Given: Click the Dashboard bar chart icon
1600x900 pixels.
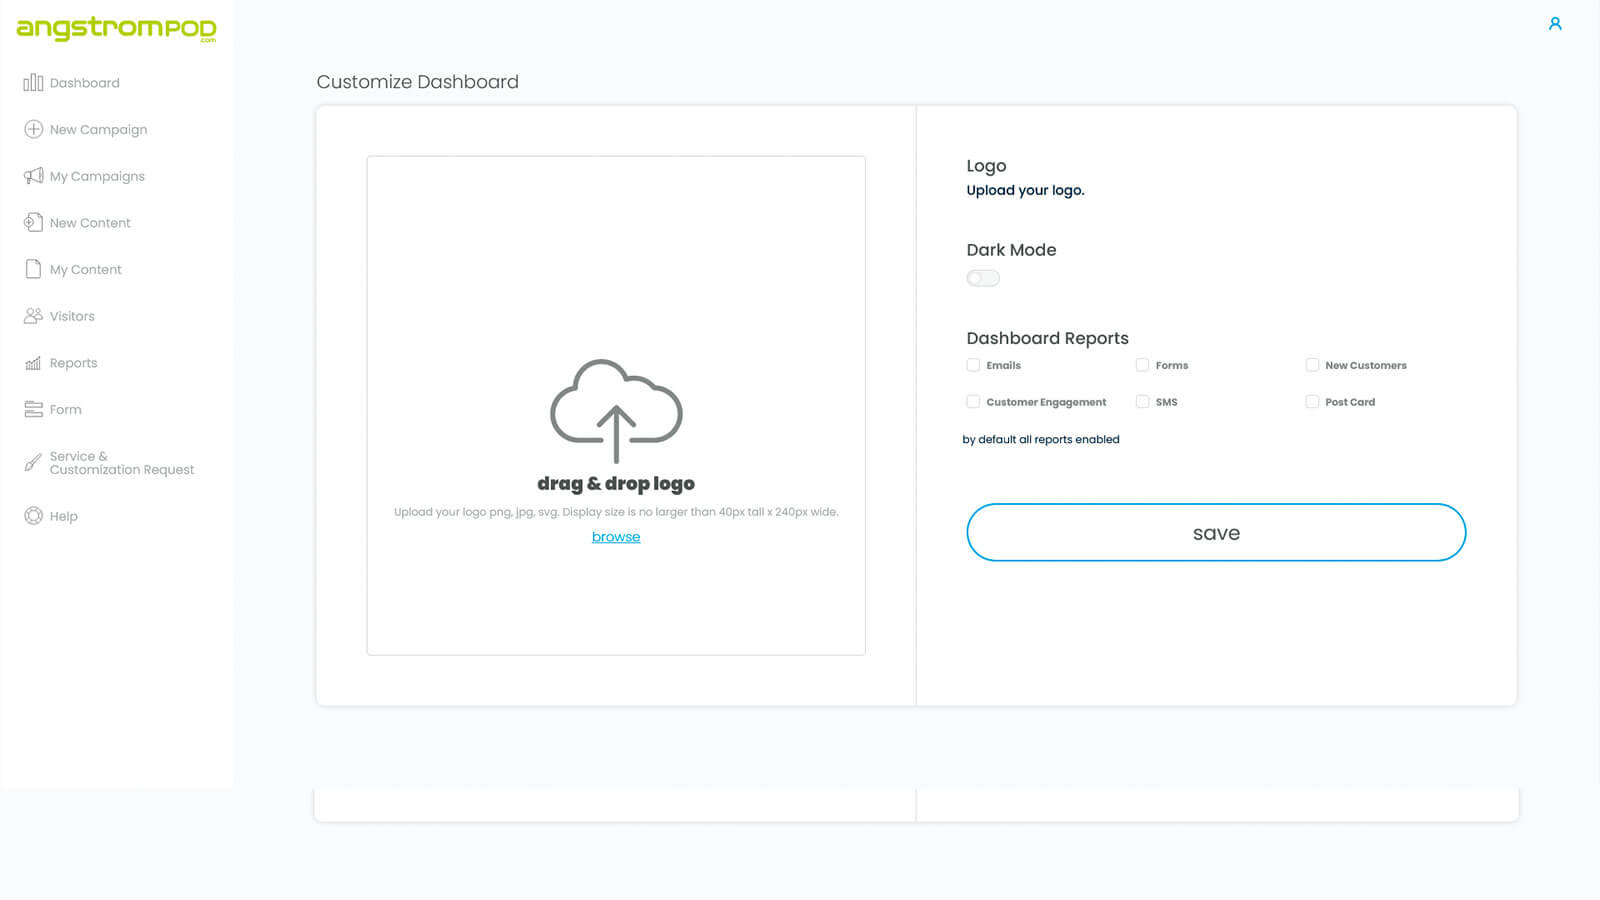Looking at the screenshot, I should [x=33, y=83].
